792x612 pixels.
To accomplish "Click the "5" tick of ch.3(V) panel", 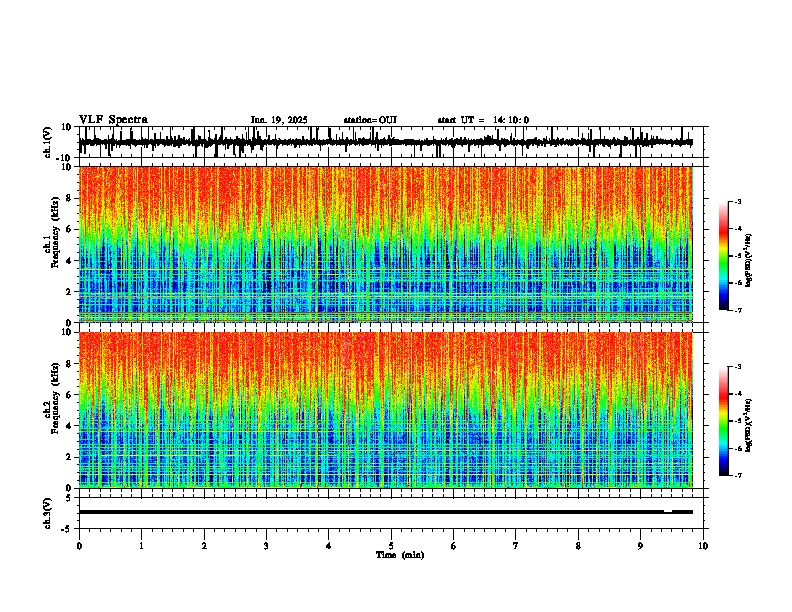I will tap(69, 498).
